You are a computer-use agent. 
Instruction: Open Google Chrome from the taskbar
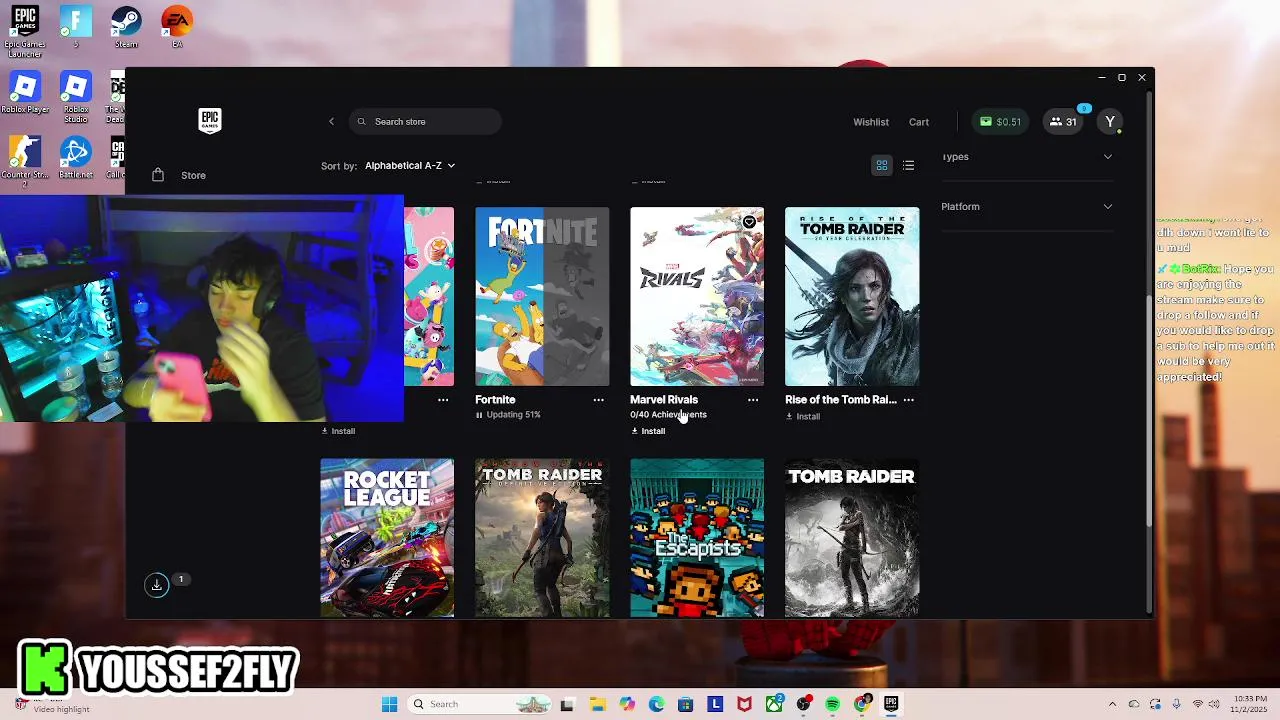coord(862,704)
